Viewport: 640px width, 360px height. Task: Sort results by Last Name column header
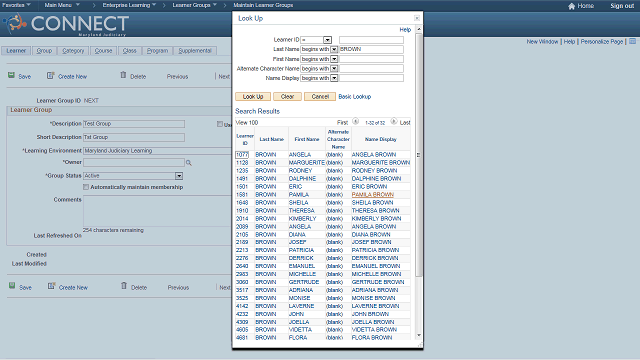tap(271, 139)
